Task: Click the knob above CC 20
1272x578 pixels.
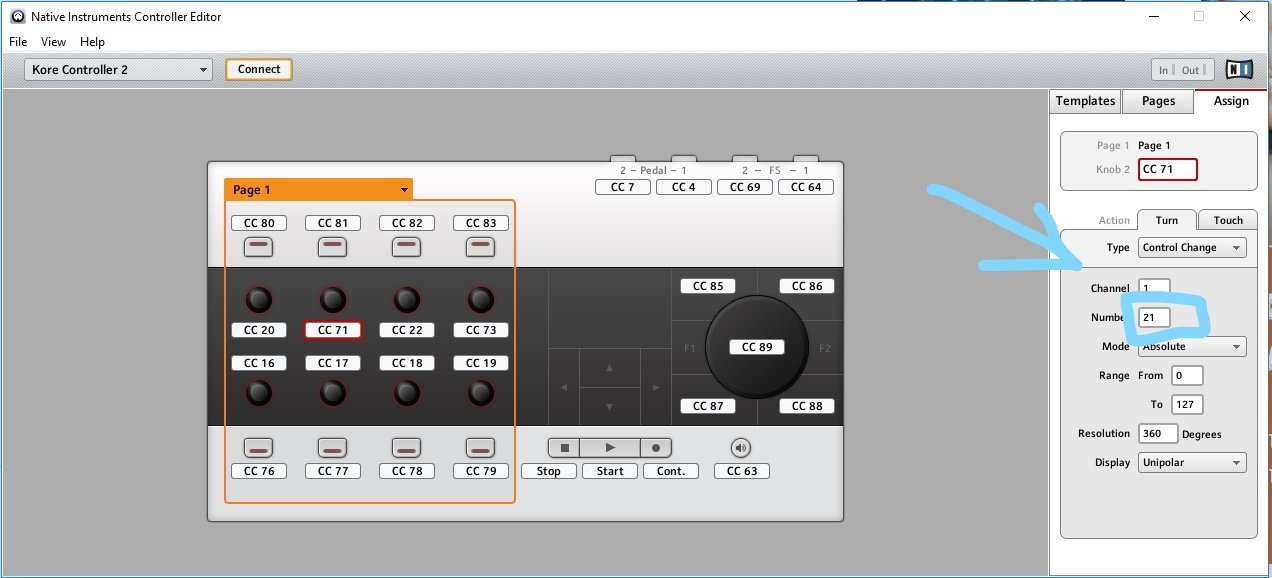Action: coord(259,299)
